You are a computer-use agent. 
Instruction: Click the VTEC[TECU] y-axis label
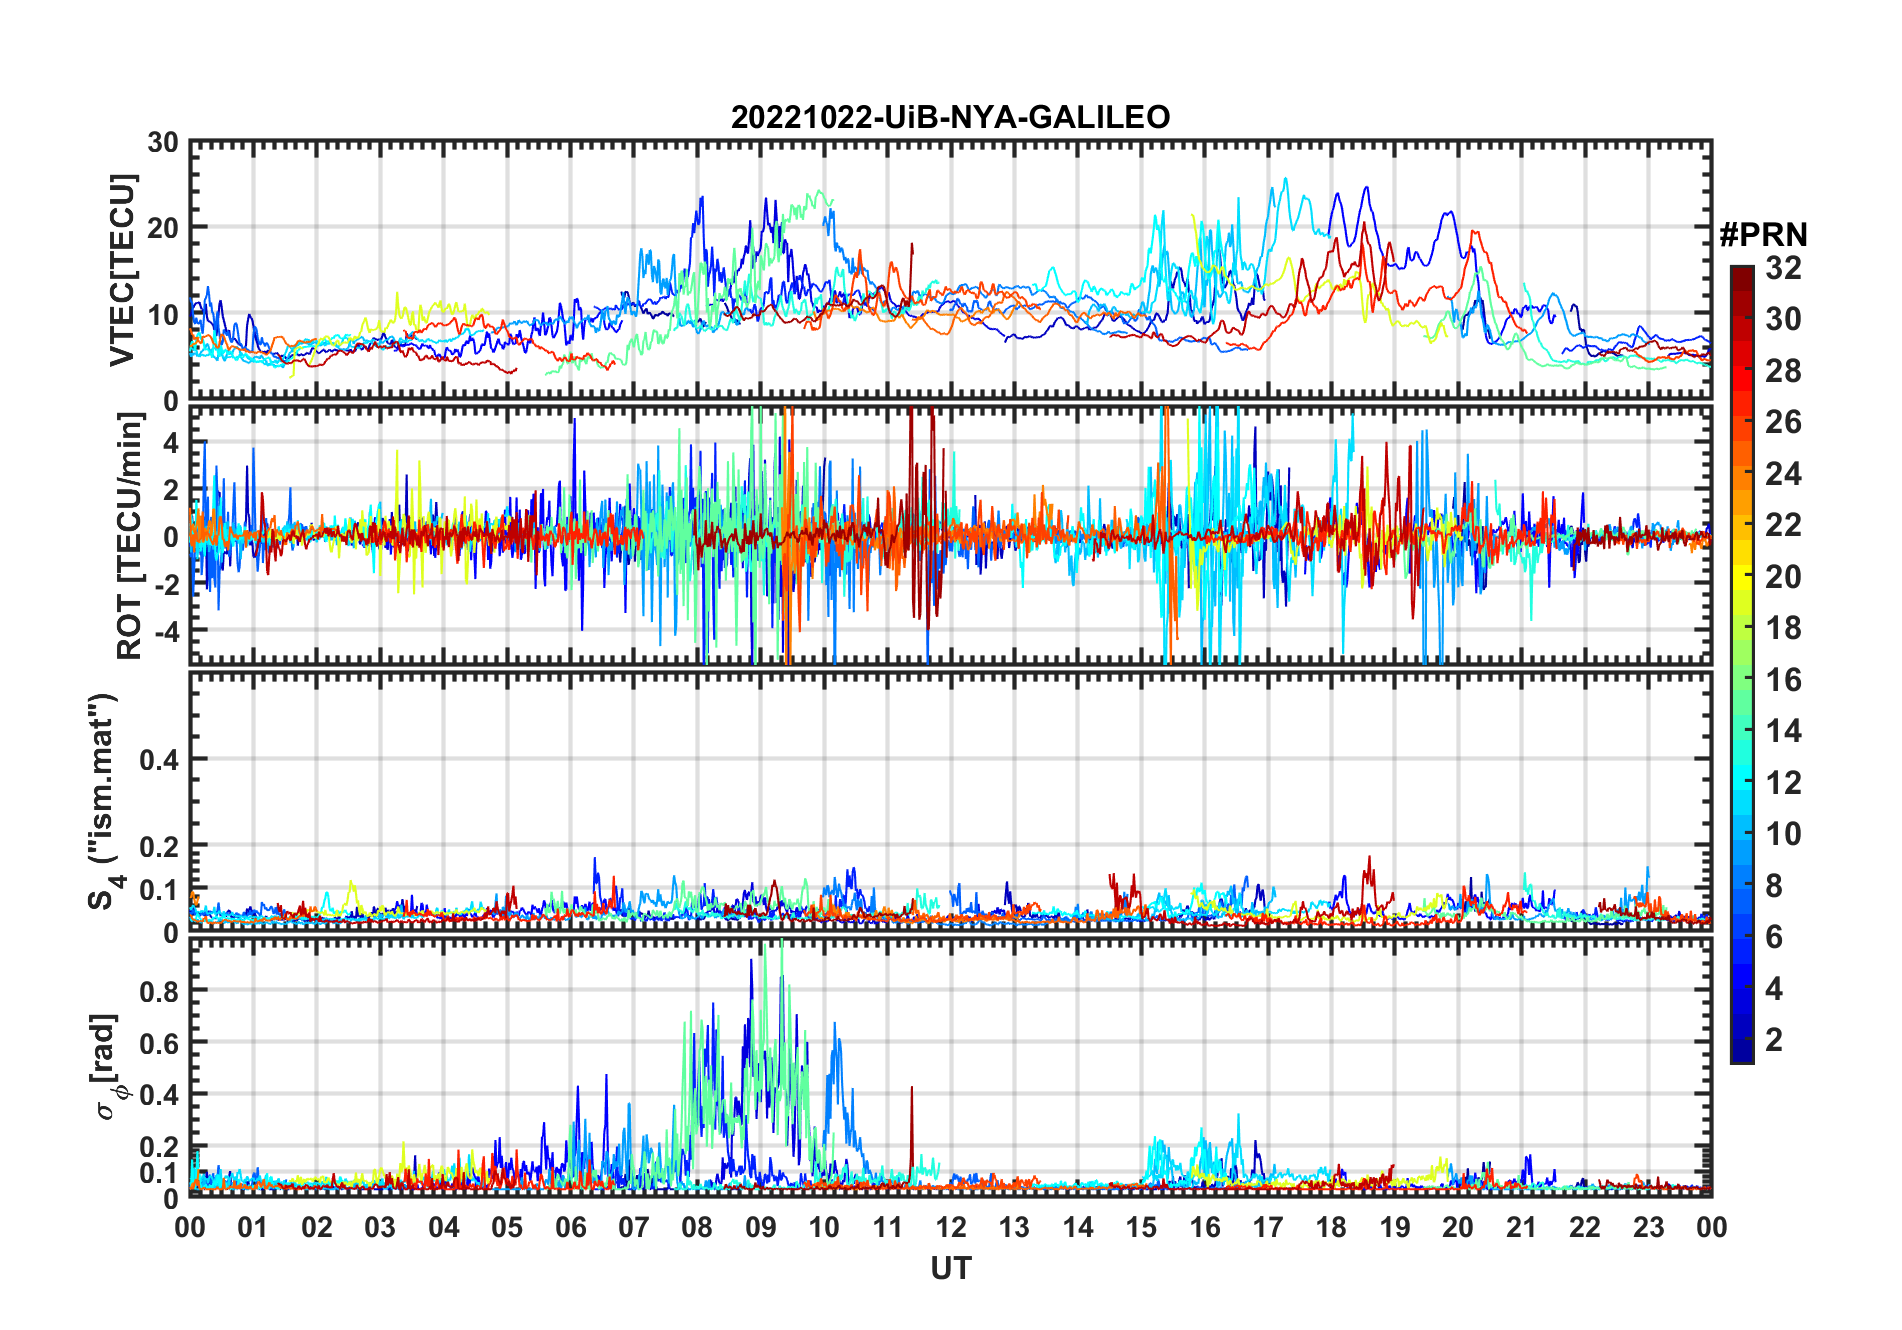pyautogui.click(x=122, y=270)
